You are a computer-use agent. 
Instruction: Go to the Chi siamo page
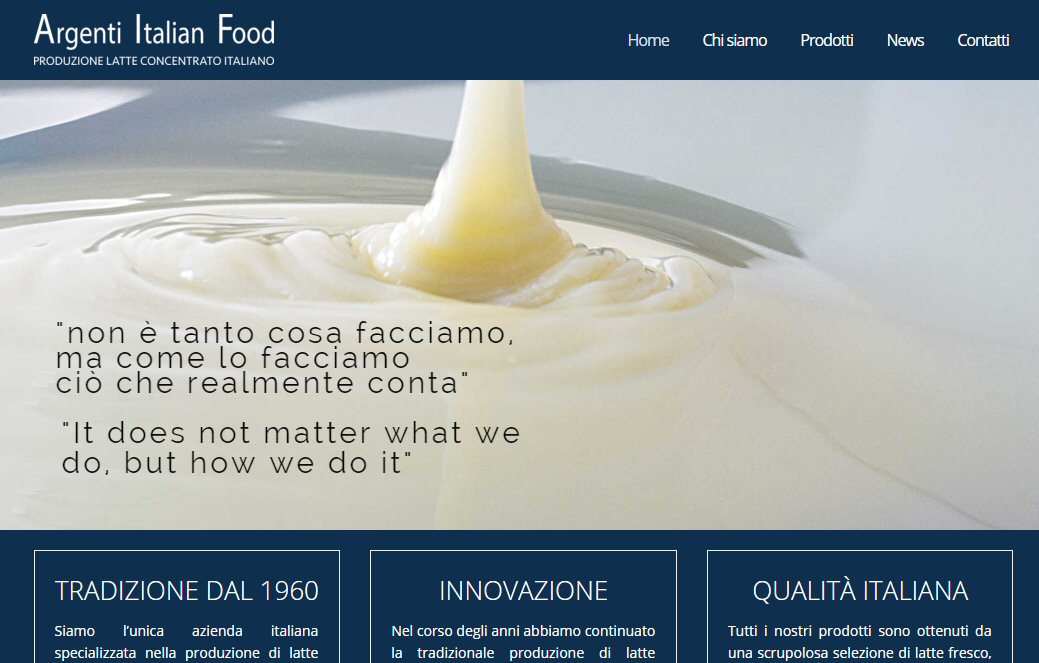point(734,40)
